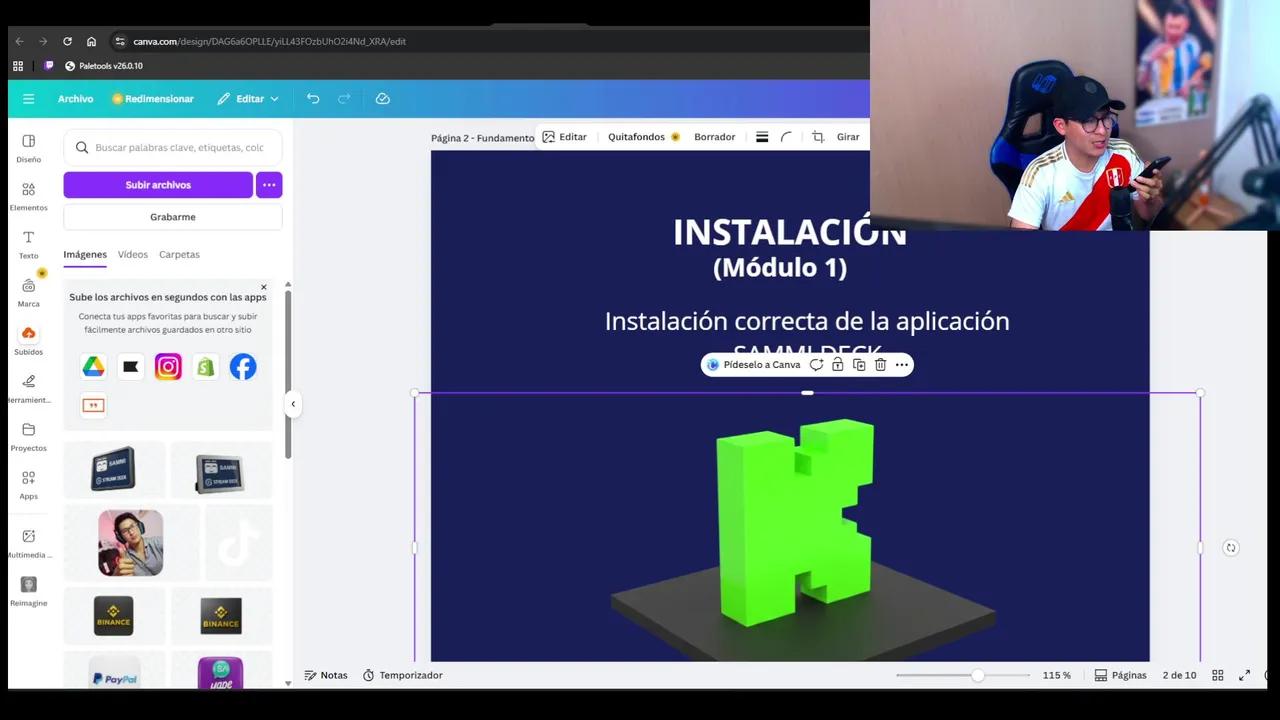
Task: Open the Texto sidebar panel
Action: click(x=28, y=244)
